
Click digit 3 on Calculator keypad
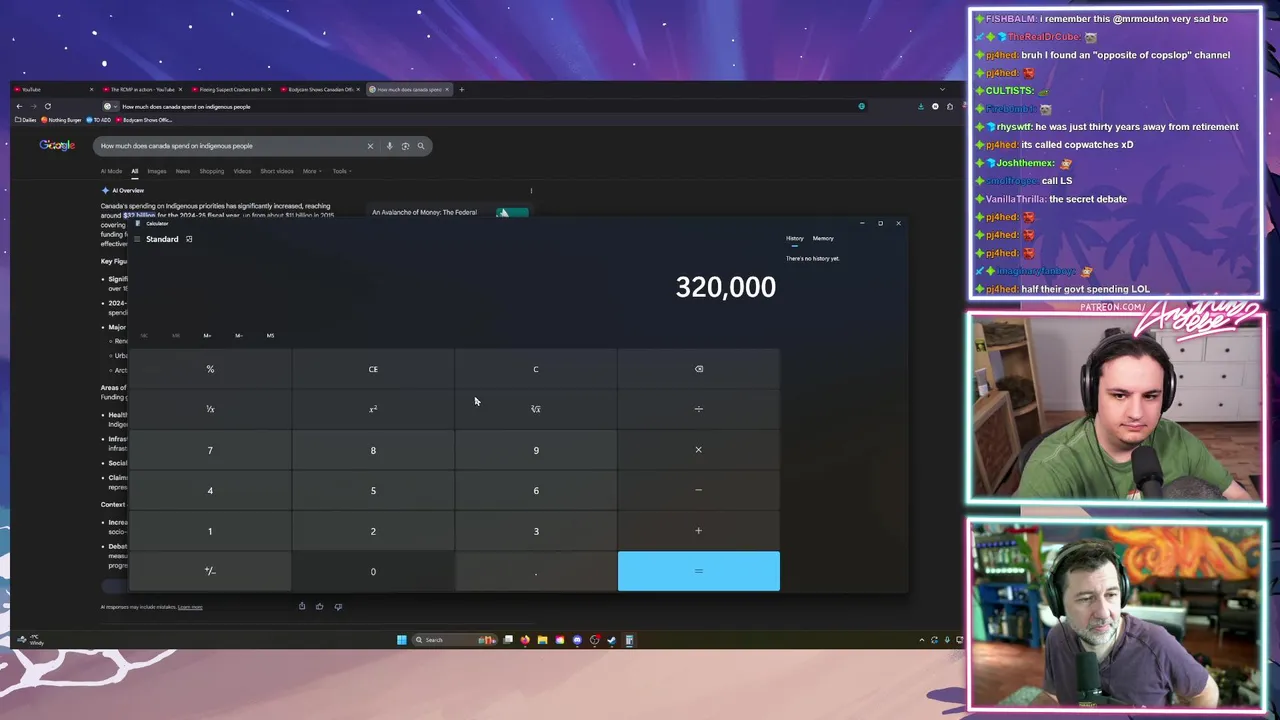(x=536, y=531)
